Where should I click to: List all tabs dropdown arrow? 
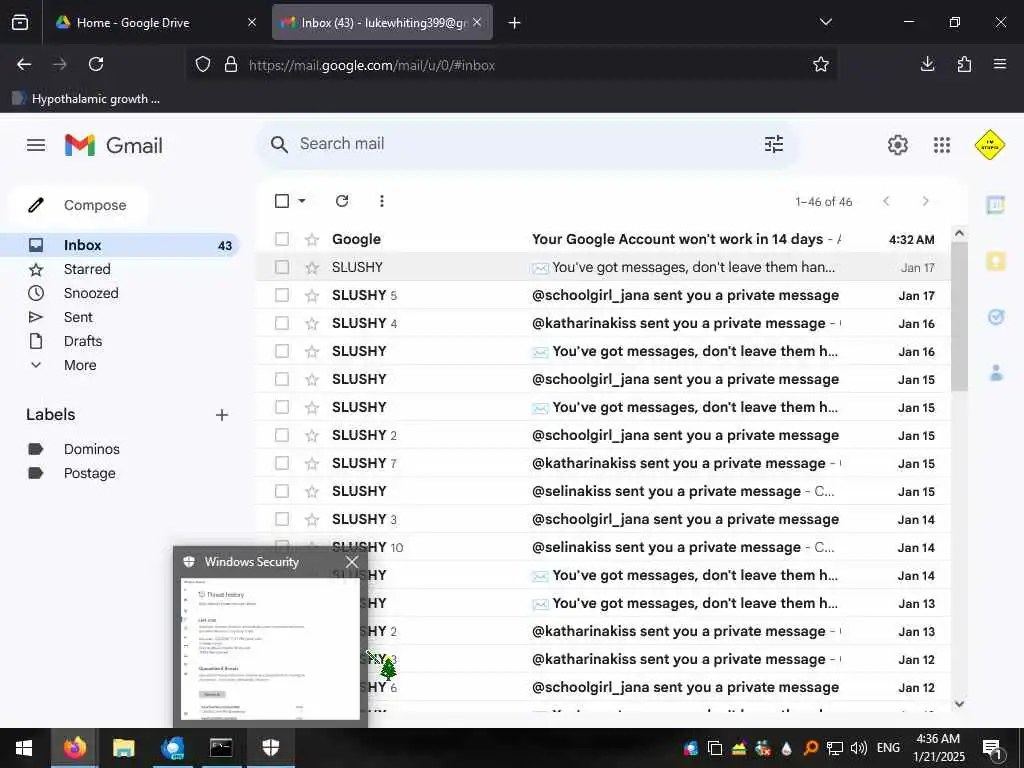coord(825,22)
